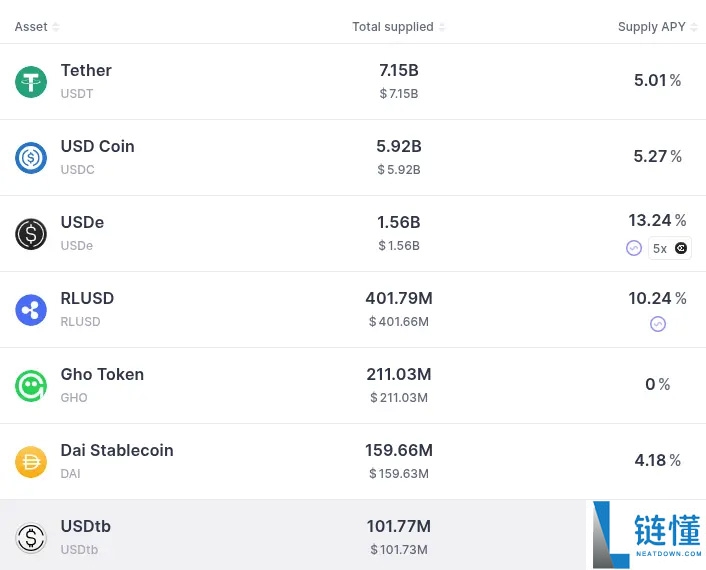Click the 101.77M total supplied value
706x570 pixels.
pyautogui.click(x=399, y=526)
